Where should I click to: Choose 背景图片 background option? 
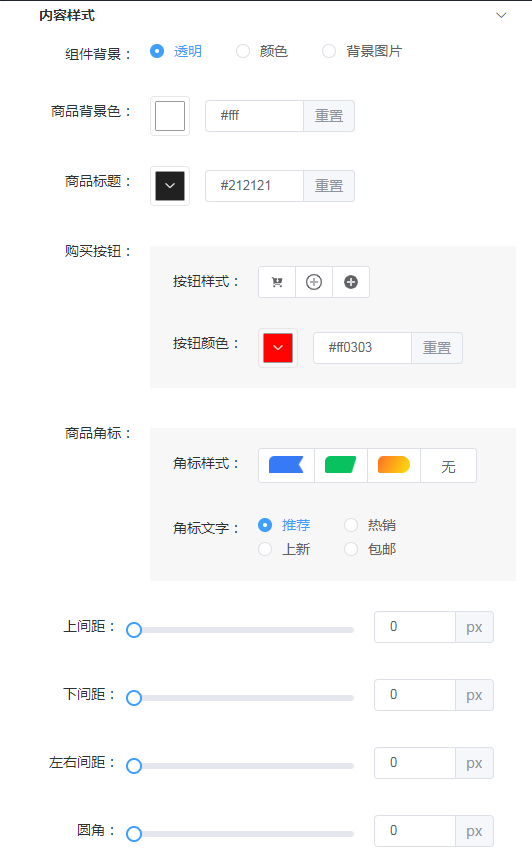point(362,51)
